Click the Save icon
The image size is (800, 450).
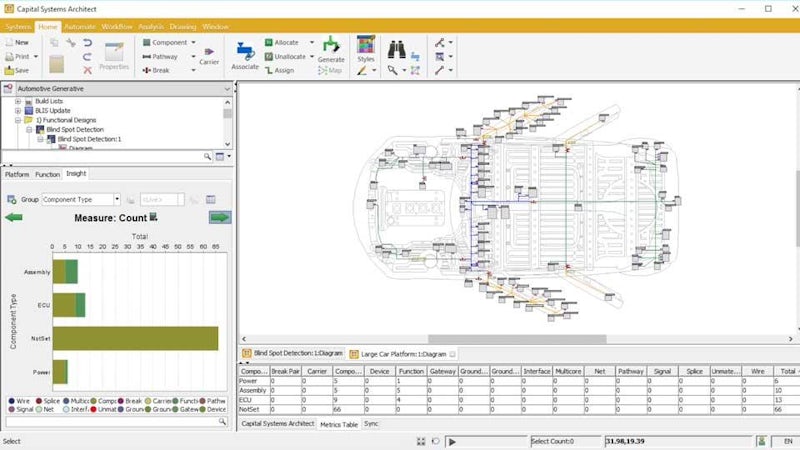coord(16,70)
